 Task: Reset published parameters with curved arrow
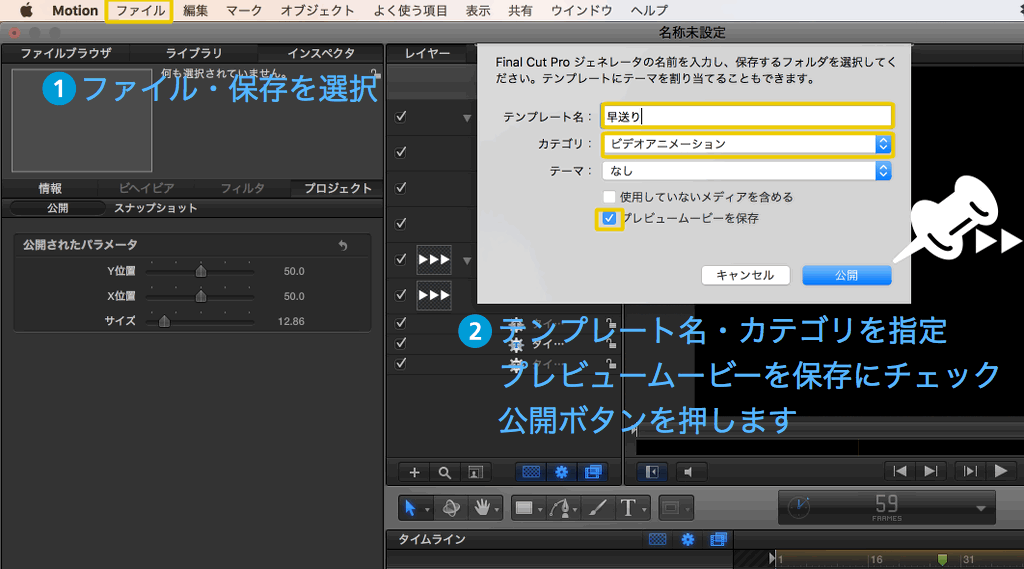click(x=343, y=246)
